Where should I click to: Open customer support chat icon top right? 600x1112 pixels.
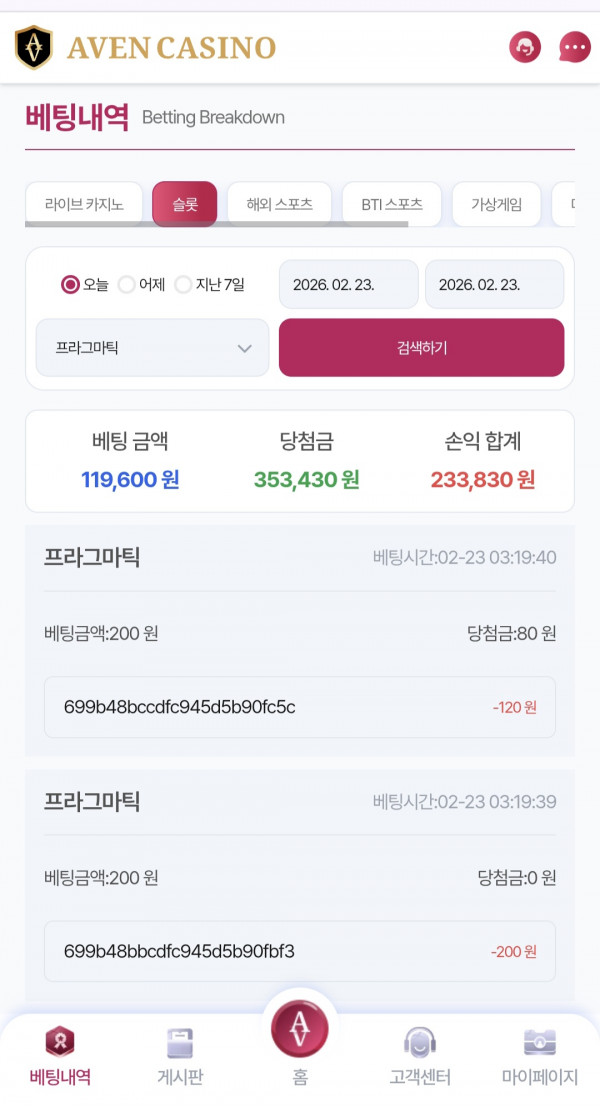pos(525,47)
